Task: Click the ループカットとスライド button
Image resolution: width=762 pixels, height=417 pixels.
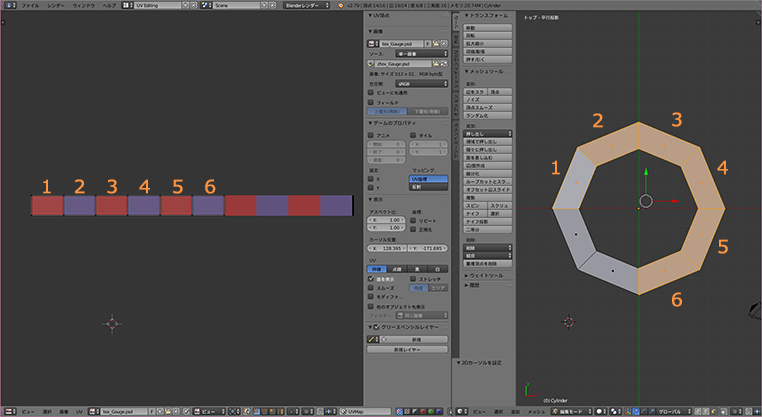Action: pyautogui.click(x=488, y=181)
